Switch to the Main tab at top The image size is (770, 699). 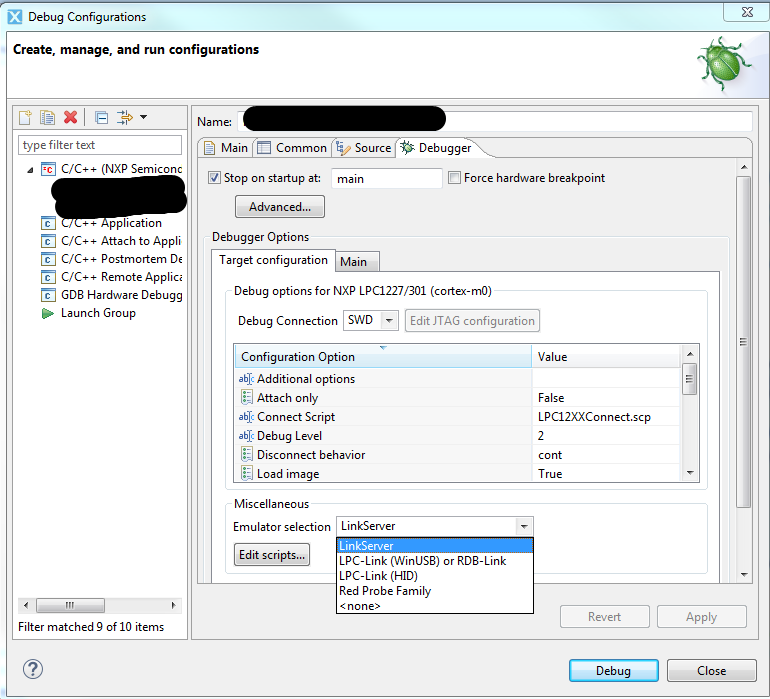pos(226,148)
